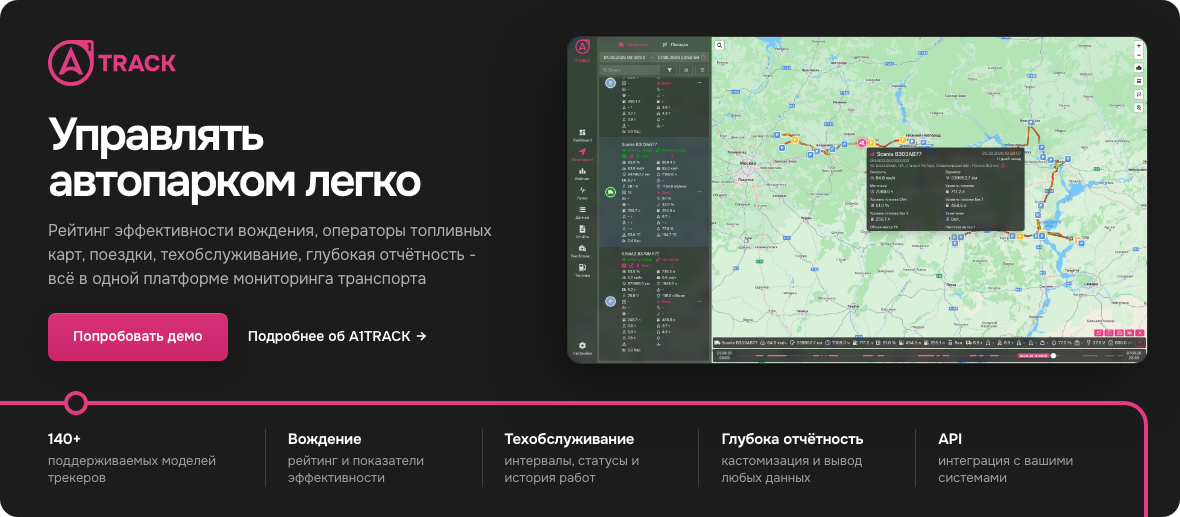Click the API feature heading
Image resolution: width=1180 pixels, height=517 pixels.
point(950,439)
